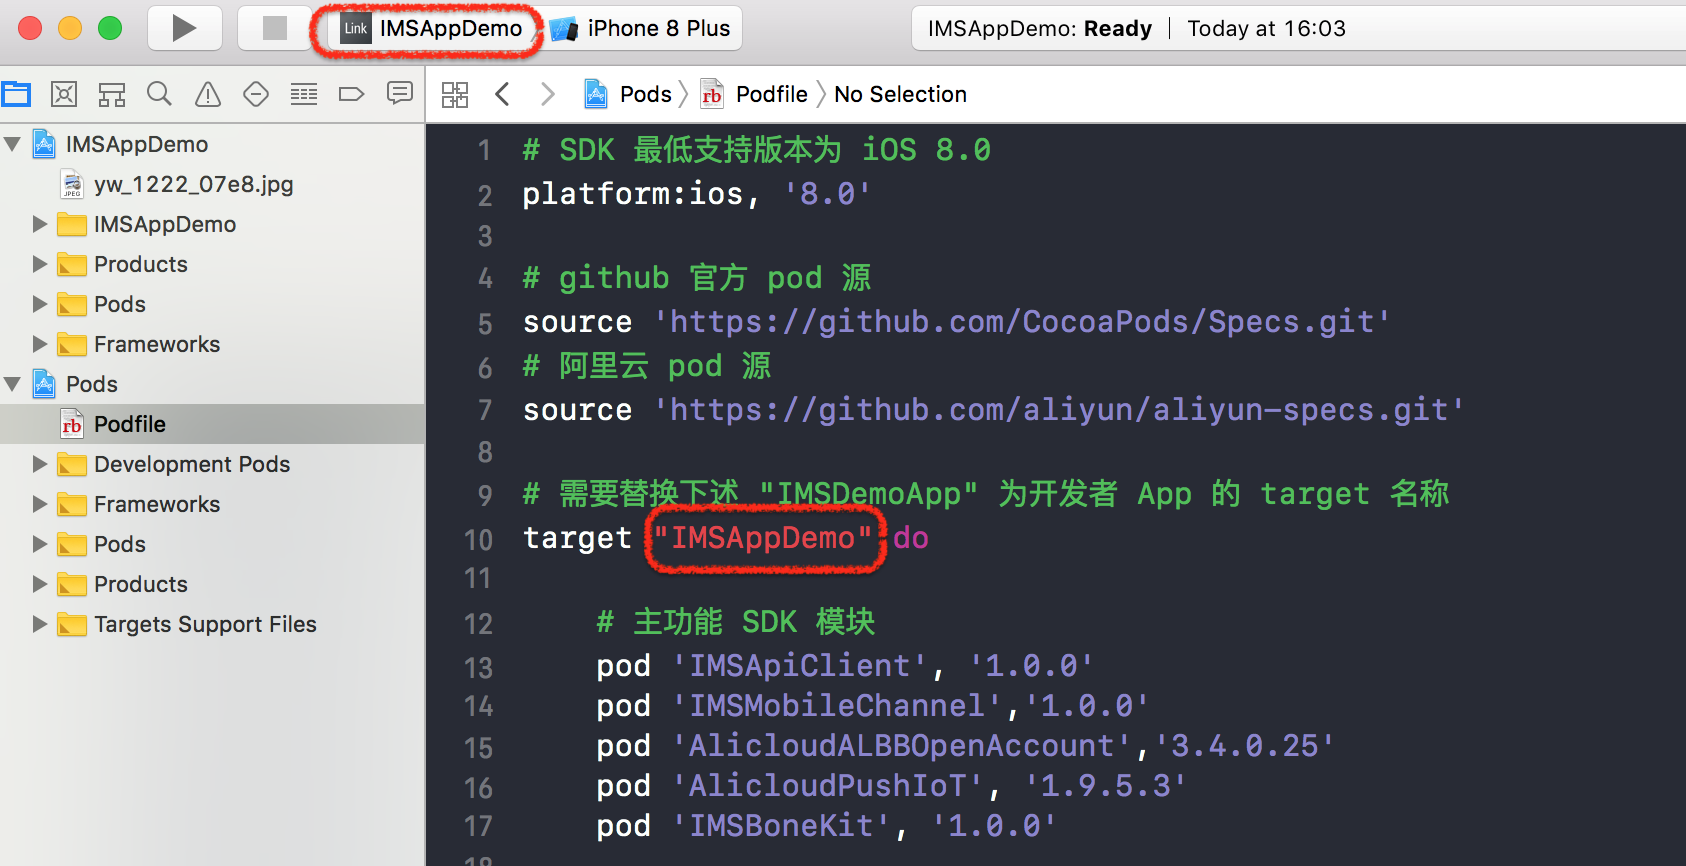Select the IMSAppDemo scheme
The width and height of the screenshot is (1686, 866).
(x=430, y=28)
